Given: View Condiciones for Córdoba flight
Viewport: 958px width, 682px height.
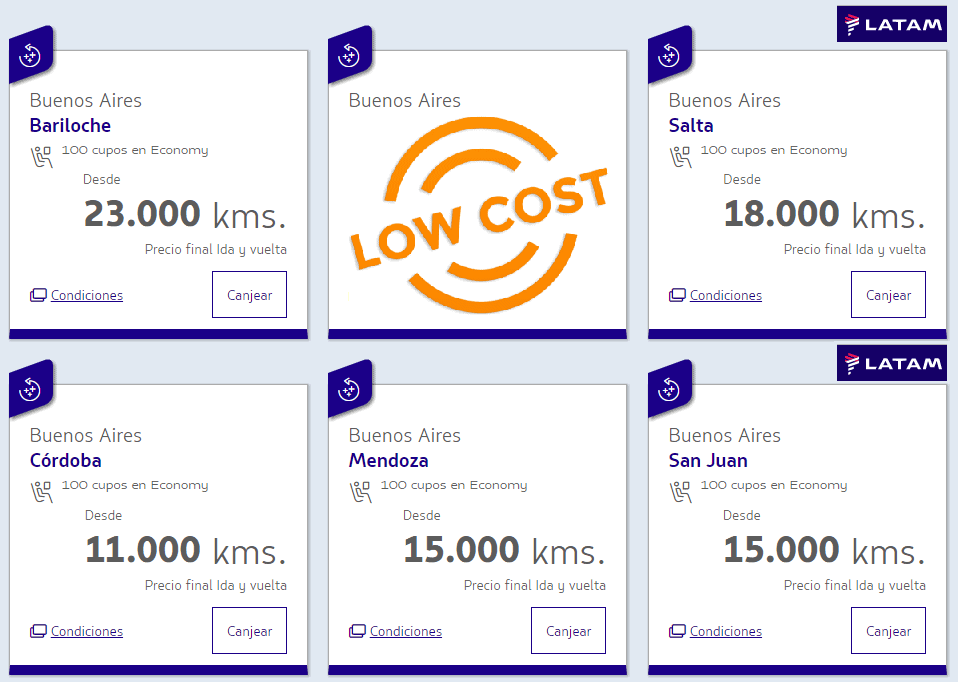Looking at the screenshot, I should pyautogui.click(x=87, y=631).
